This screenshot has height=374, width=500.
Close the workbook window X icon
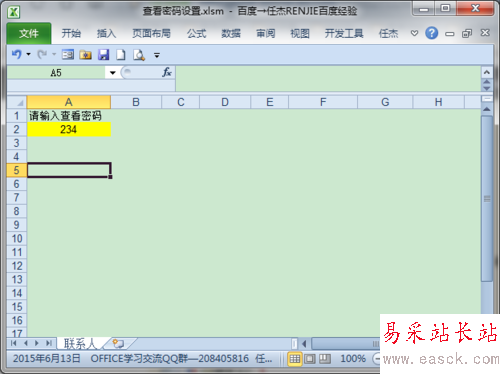tap(485, 33)
